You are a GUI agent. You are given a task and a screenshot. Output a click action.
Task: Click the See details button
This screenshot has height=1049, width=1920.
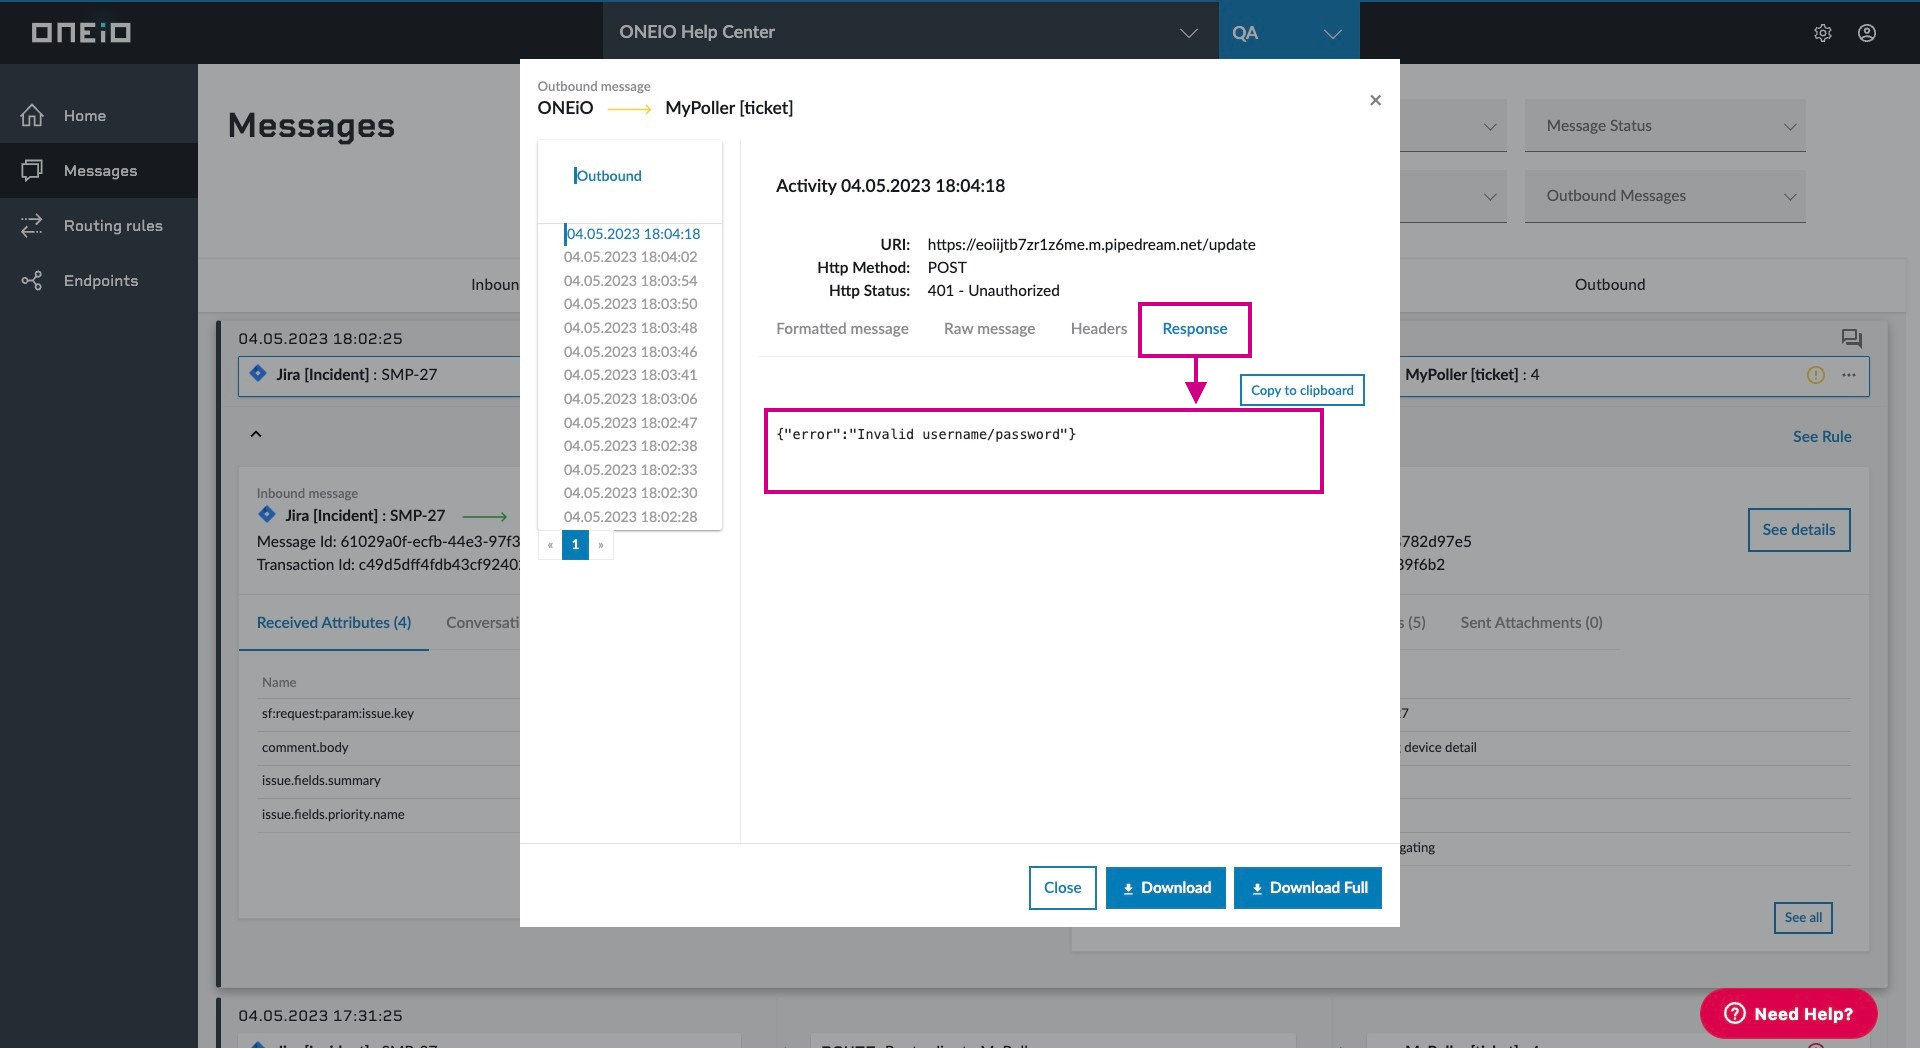point(1798,530)
